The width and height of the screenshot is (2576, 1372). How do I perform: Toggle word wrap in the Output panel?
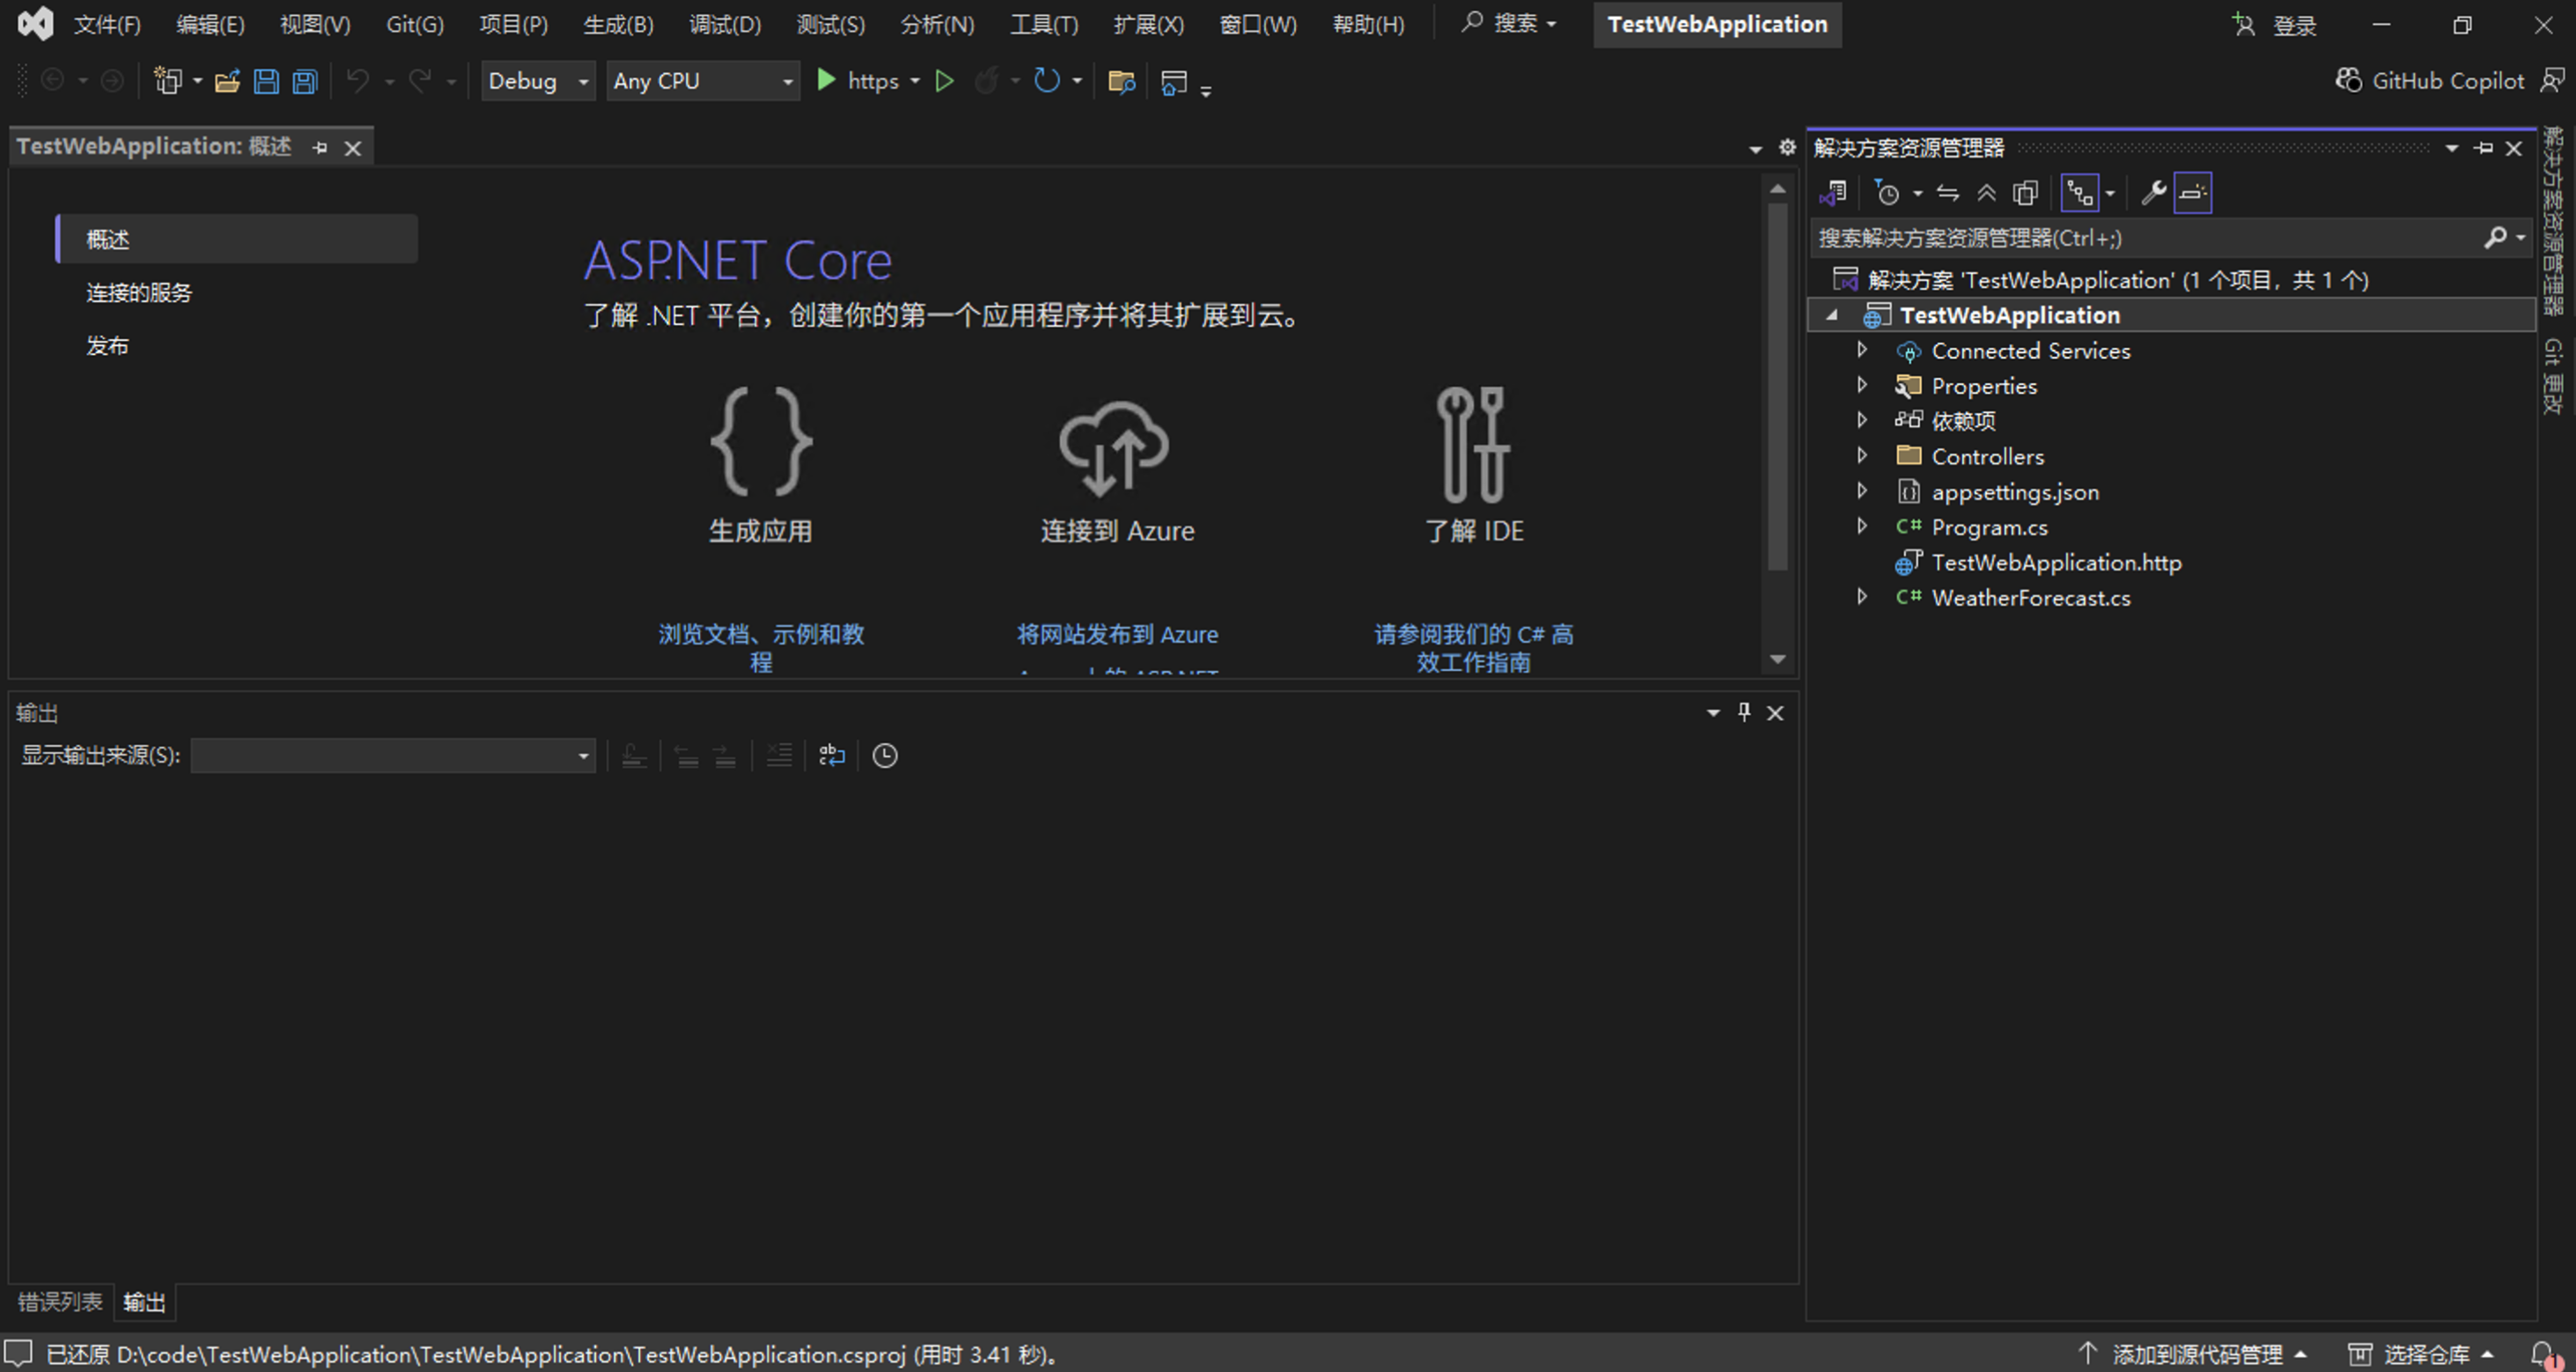(832, 756)
